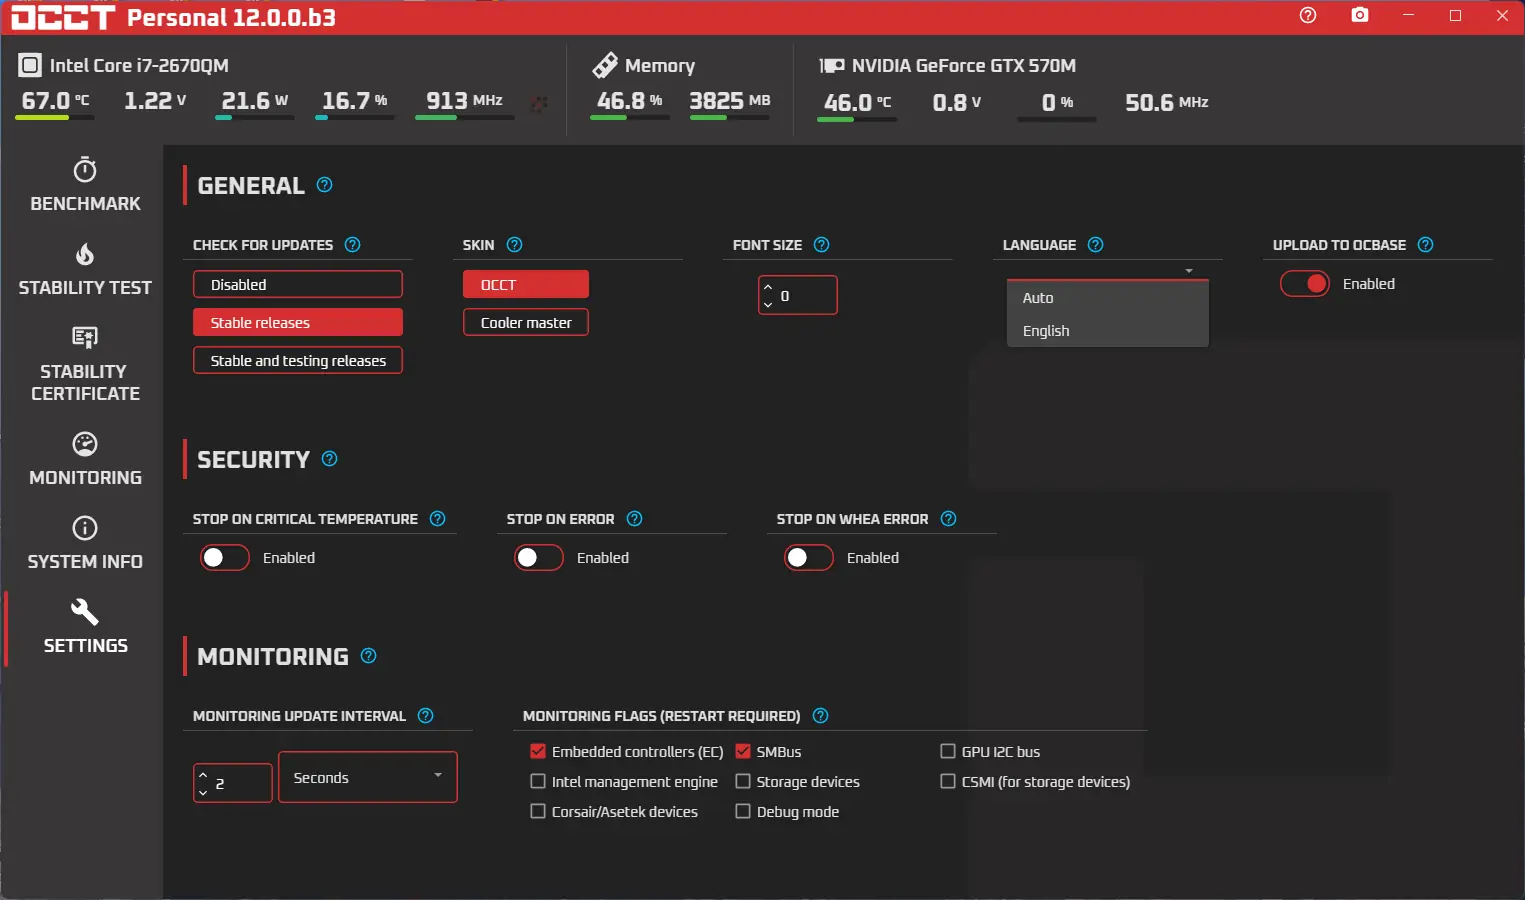Open help for Stop on Error

pyautogui.click(x=635, y=519)
